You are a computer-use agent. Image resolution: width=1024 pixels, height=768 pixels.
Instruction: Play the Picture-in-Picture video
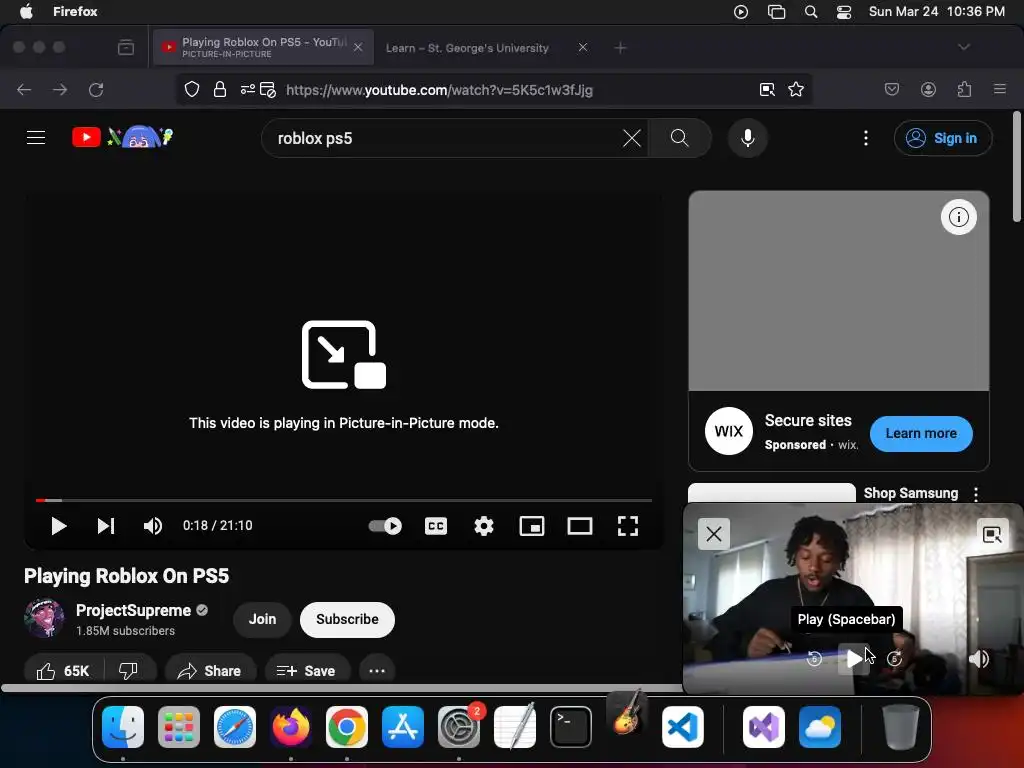854,659
